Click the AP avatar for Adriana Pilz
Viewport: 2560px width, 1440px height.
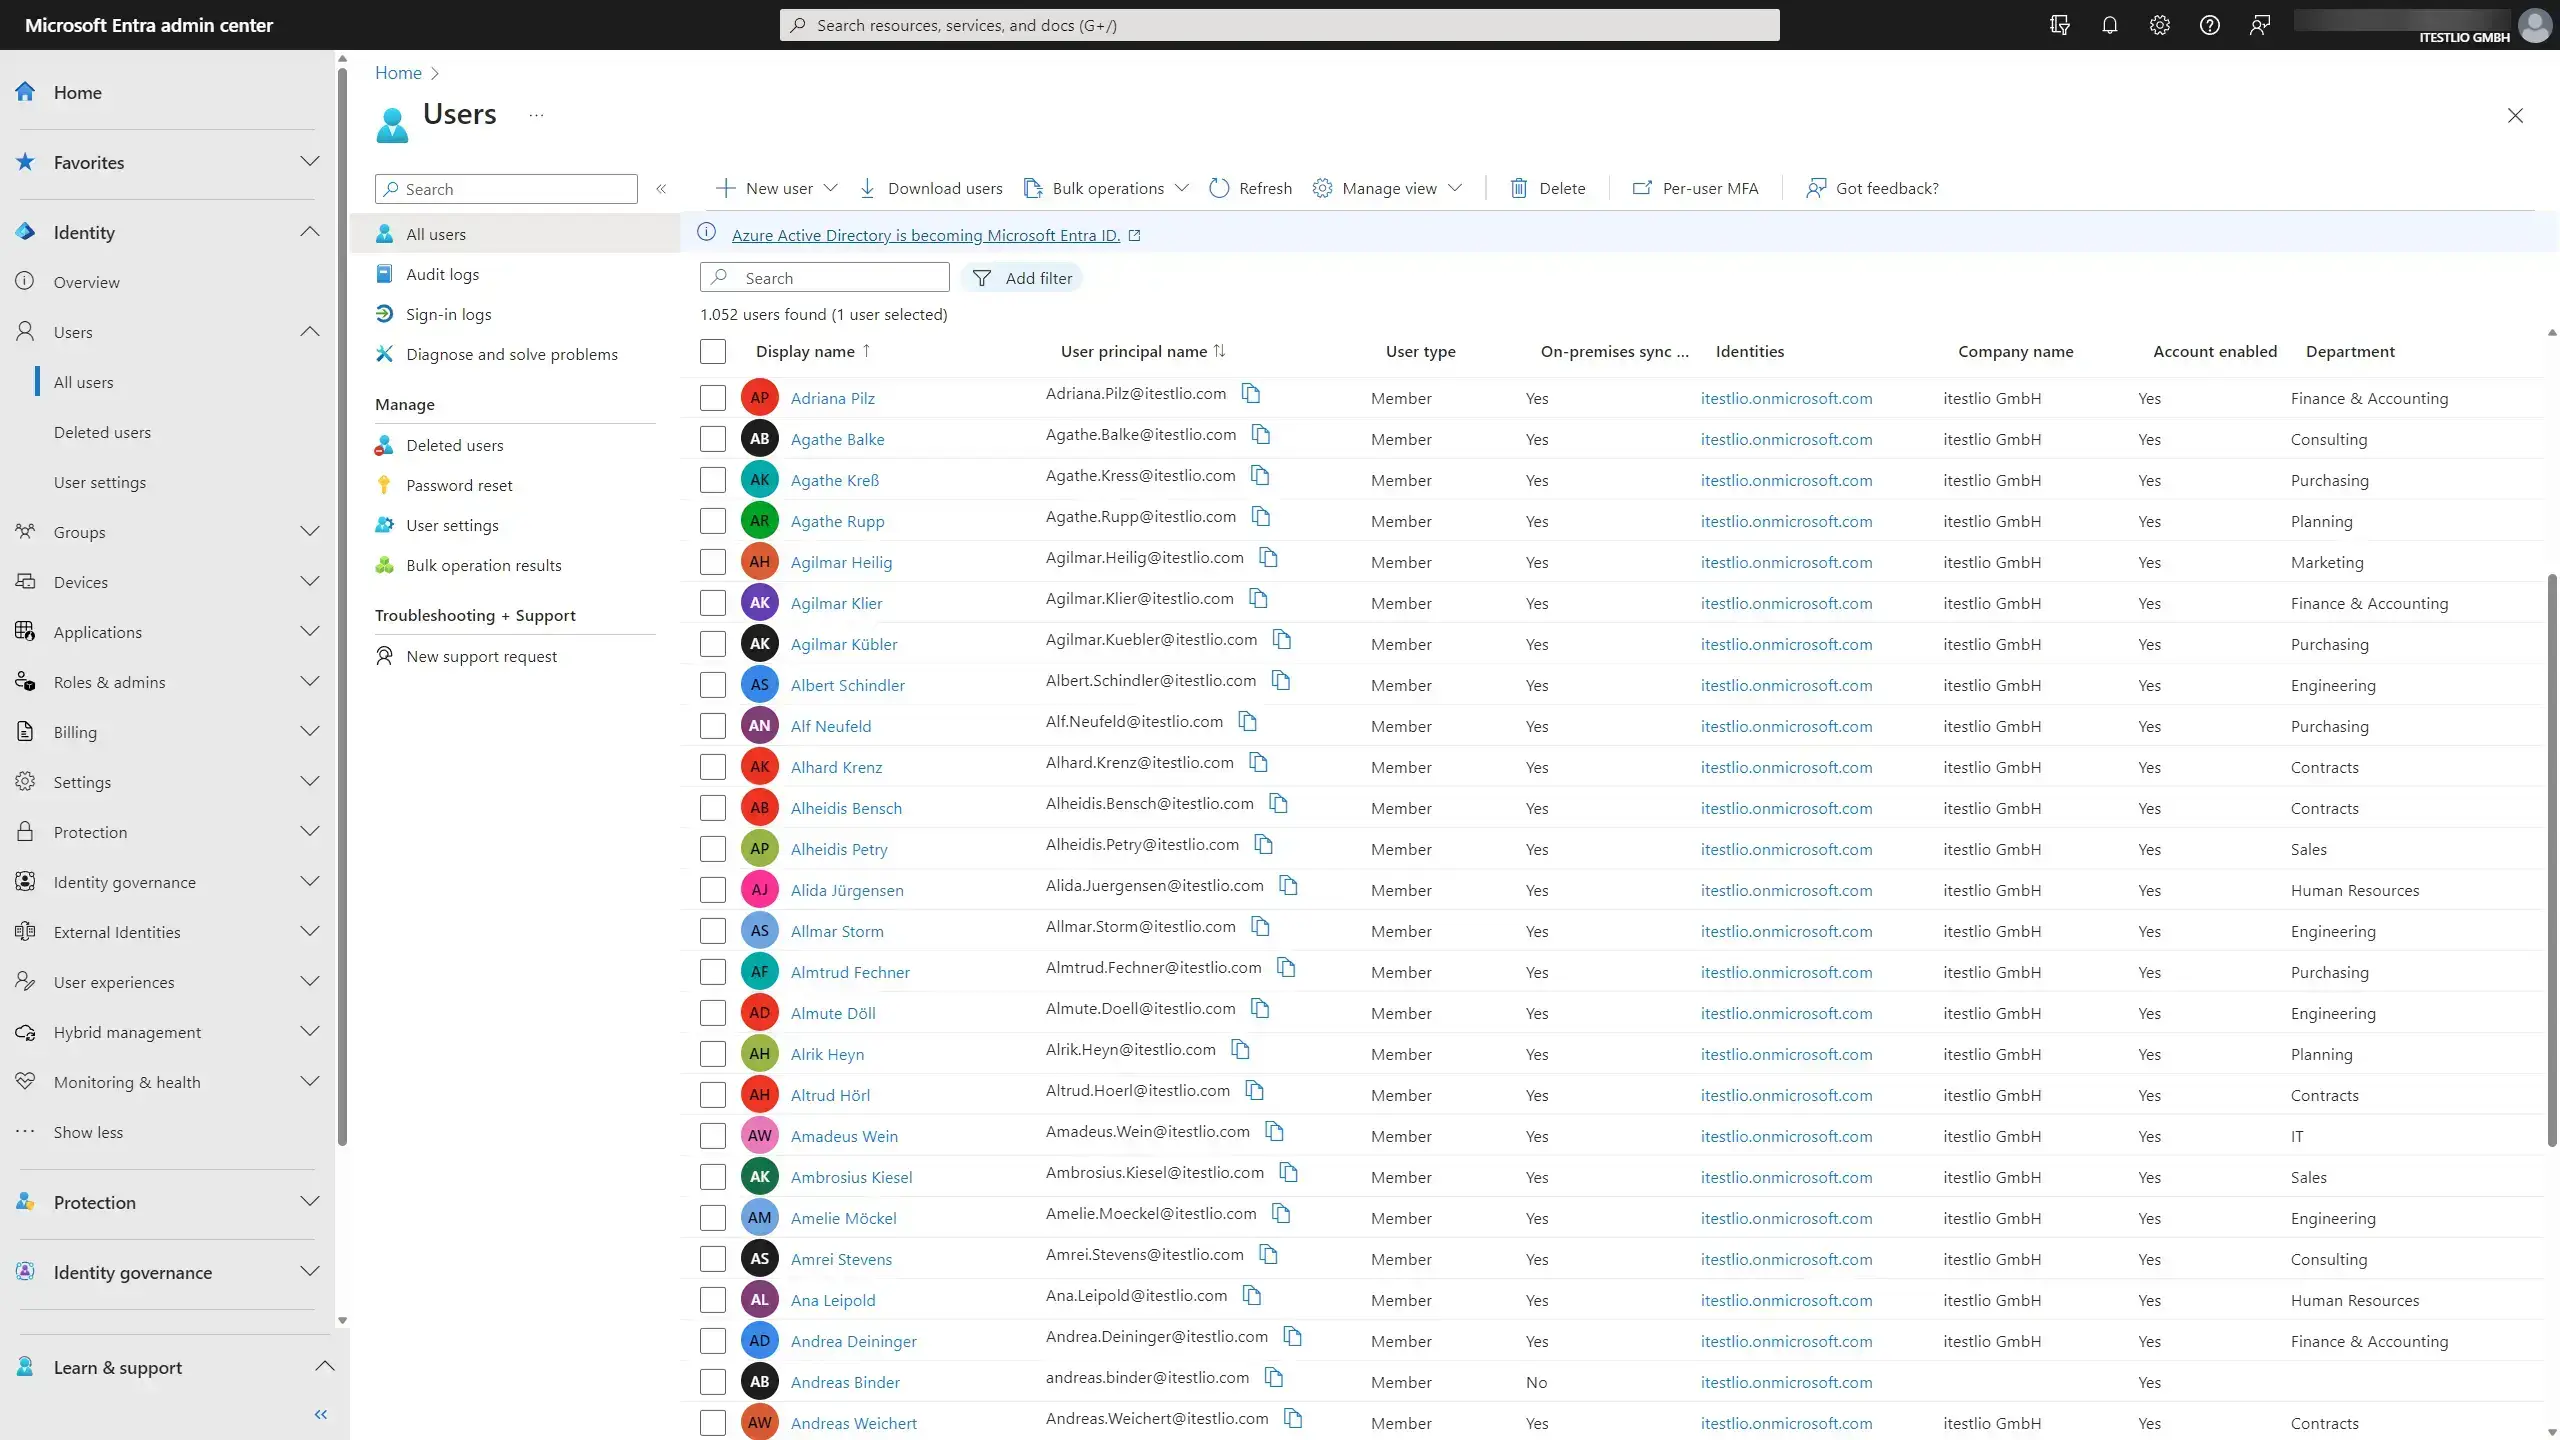click(x=759, y=398)
